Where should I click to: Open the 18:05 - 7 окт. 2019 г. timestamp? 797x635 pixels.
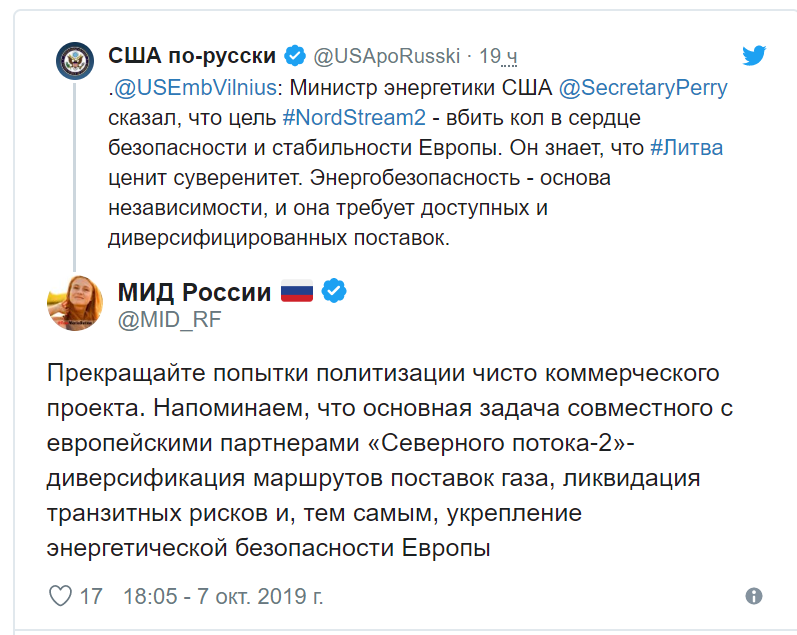tap(223, 596)
